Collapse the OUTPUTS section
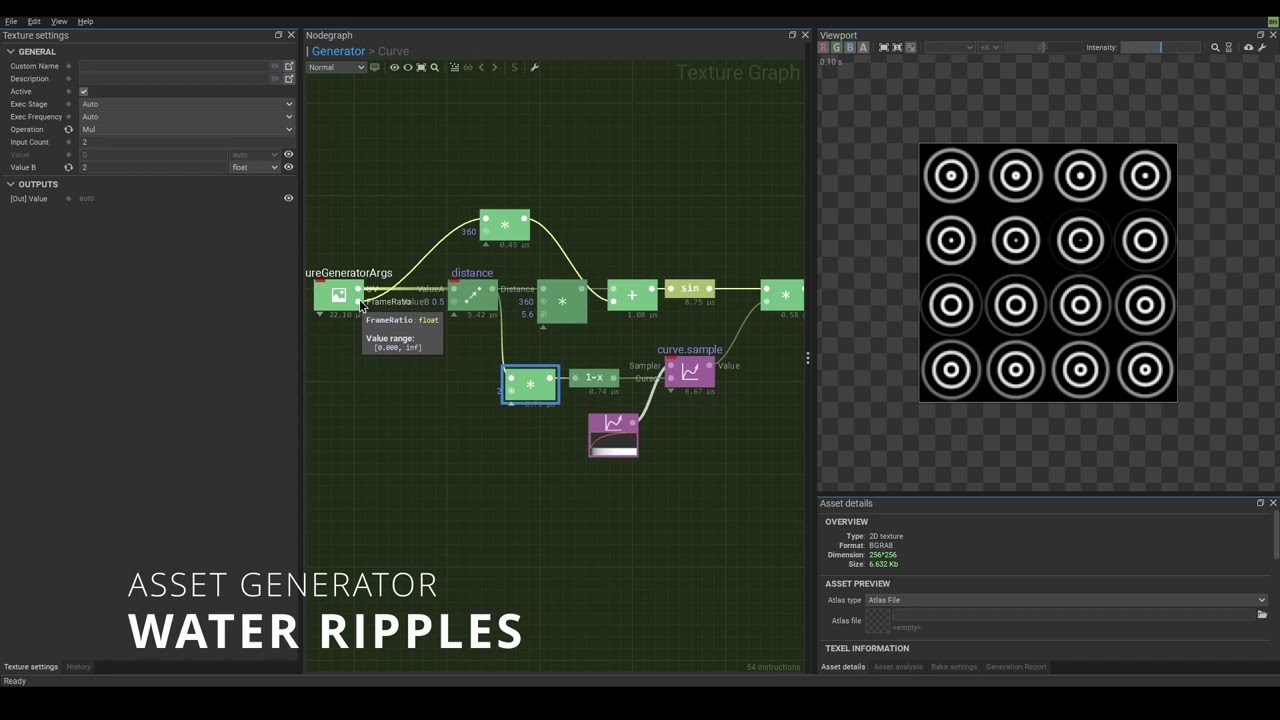 (11, 184)
